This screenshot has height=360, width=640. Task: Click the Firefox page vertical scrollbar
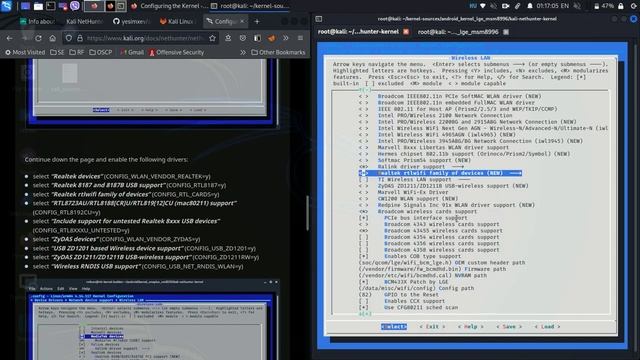(x=307, y=212)
